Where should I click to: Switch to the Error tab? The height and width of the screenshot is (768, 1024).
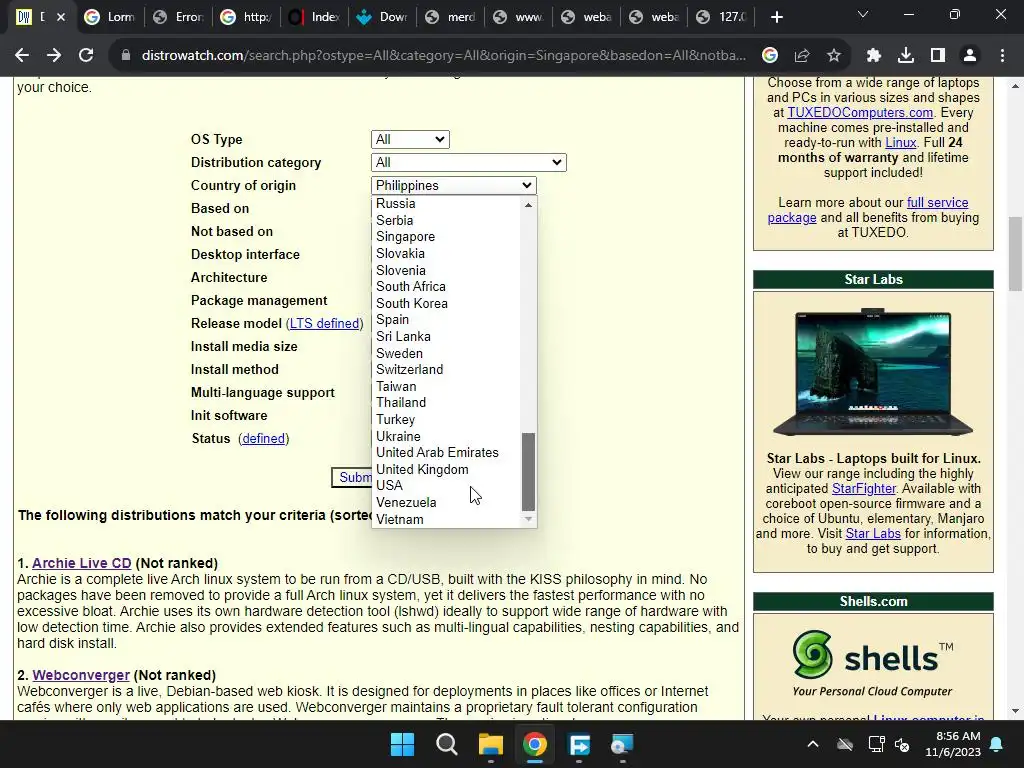point(178,17)
